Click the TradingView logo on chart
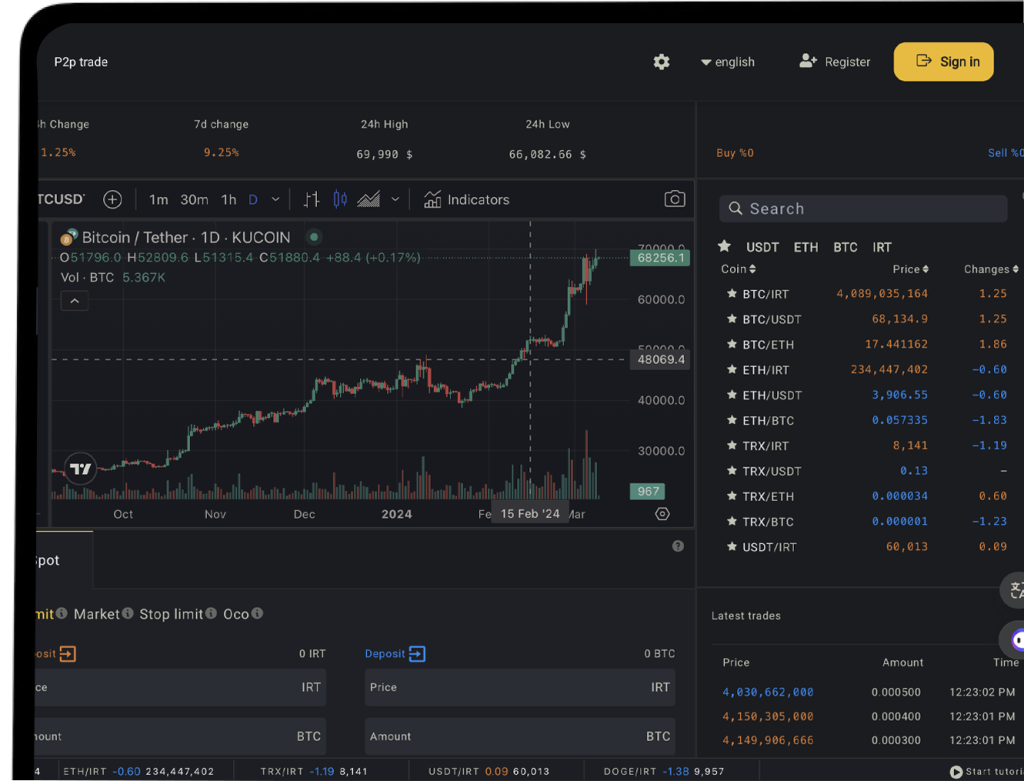 [x=81, y=469]
